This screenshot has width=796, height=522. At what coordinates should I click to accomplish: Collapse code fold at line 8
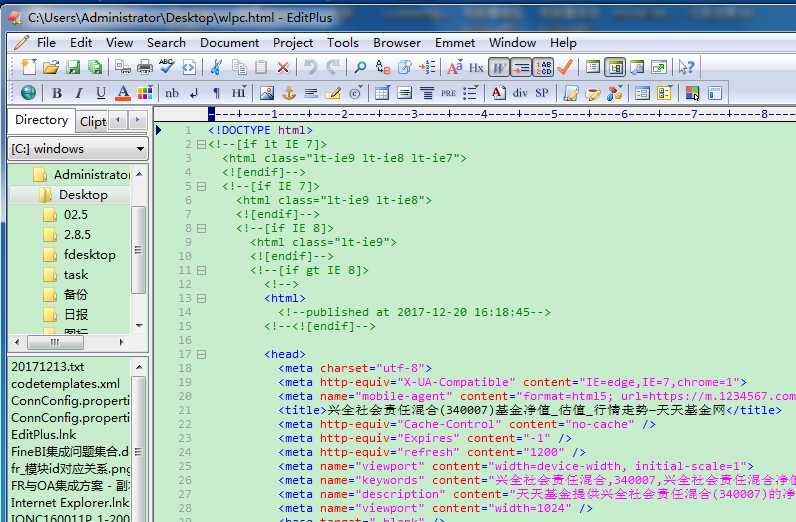click(x=202, y=229)
